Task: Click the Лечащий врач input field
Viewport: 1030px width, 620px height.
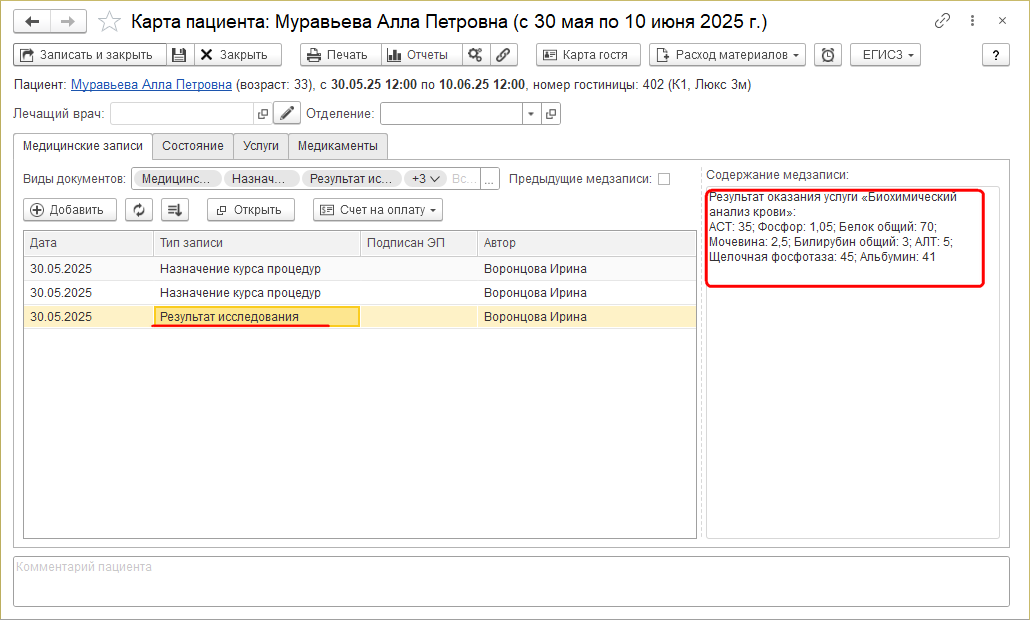Action: 182,114
